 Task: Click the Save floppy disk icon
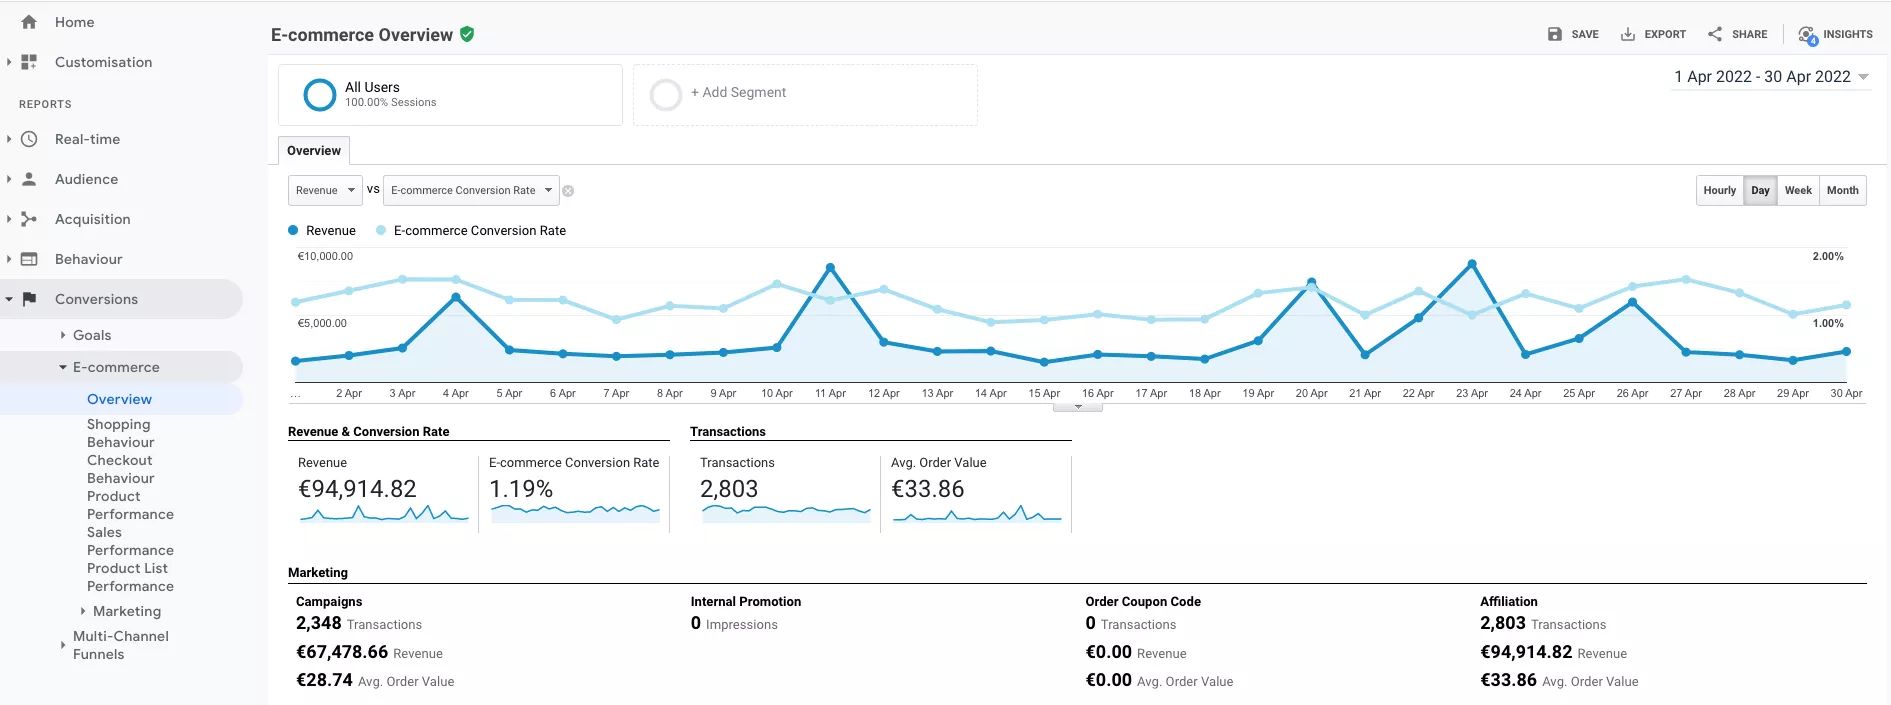click(1554, 34)
